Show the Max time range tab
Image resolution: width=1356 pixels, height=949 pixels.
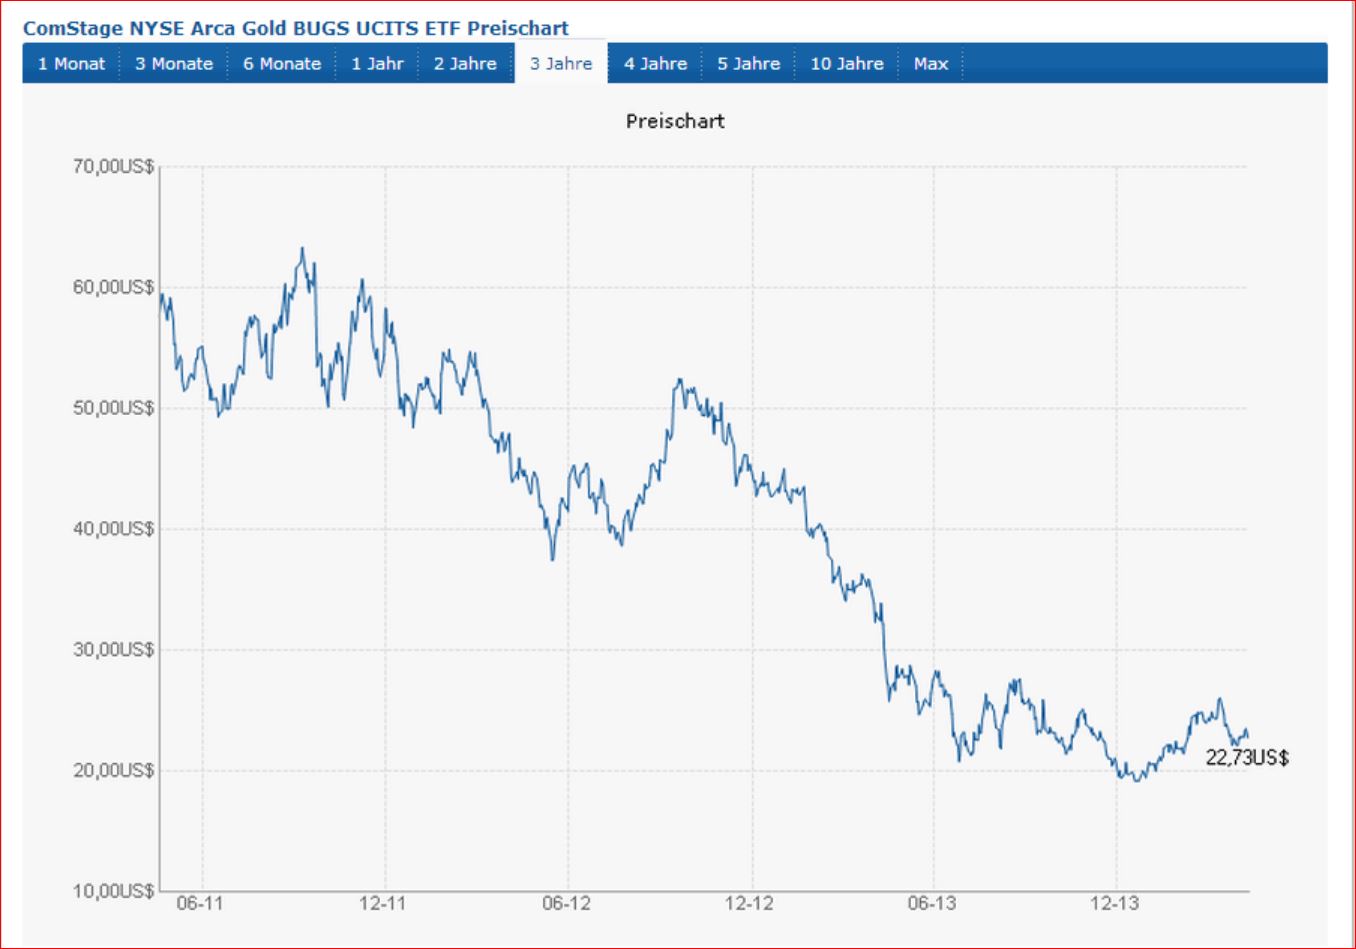click(x=931, y=63)
